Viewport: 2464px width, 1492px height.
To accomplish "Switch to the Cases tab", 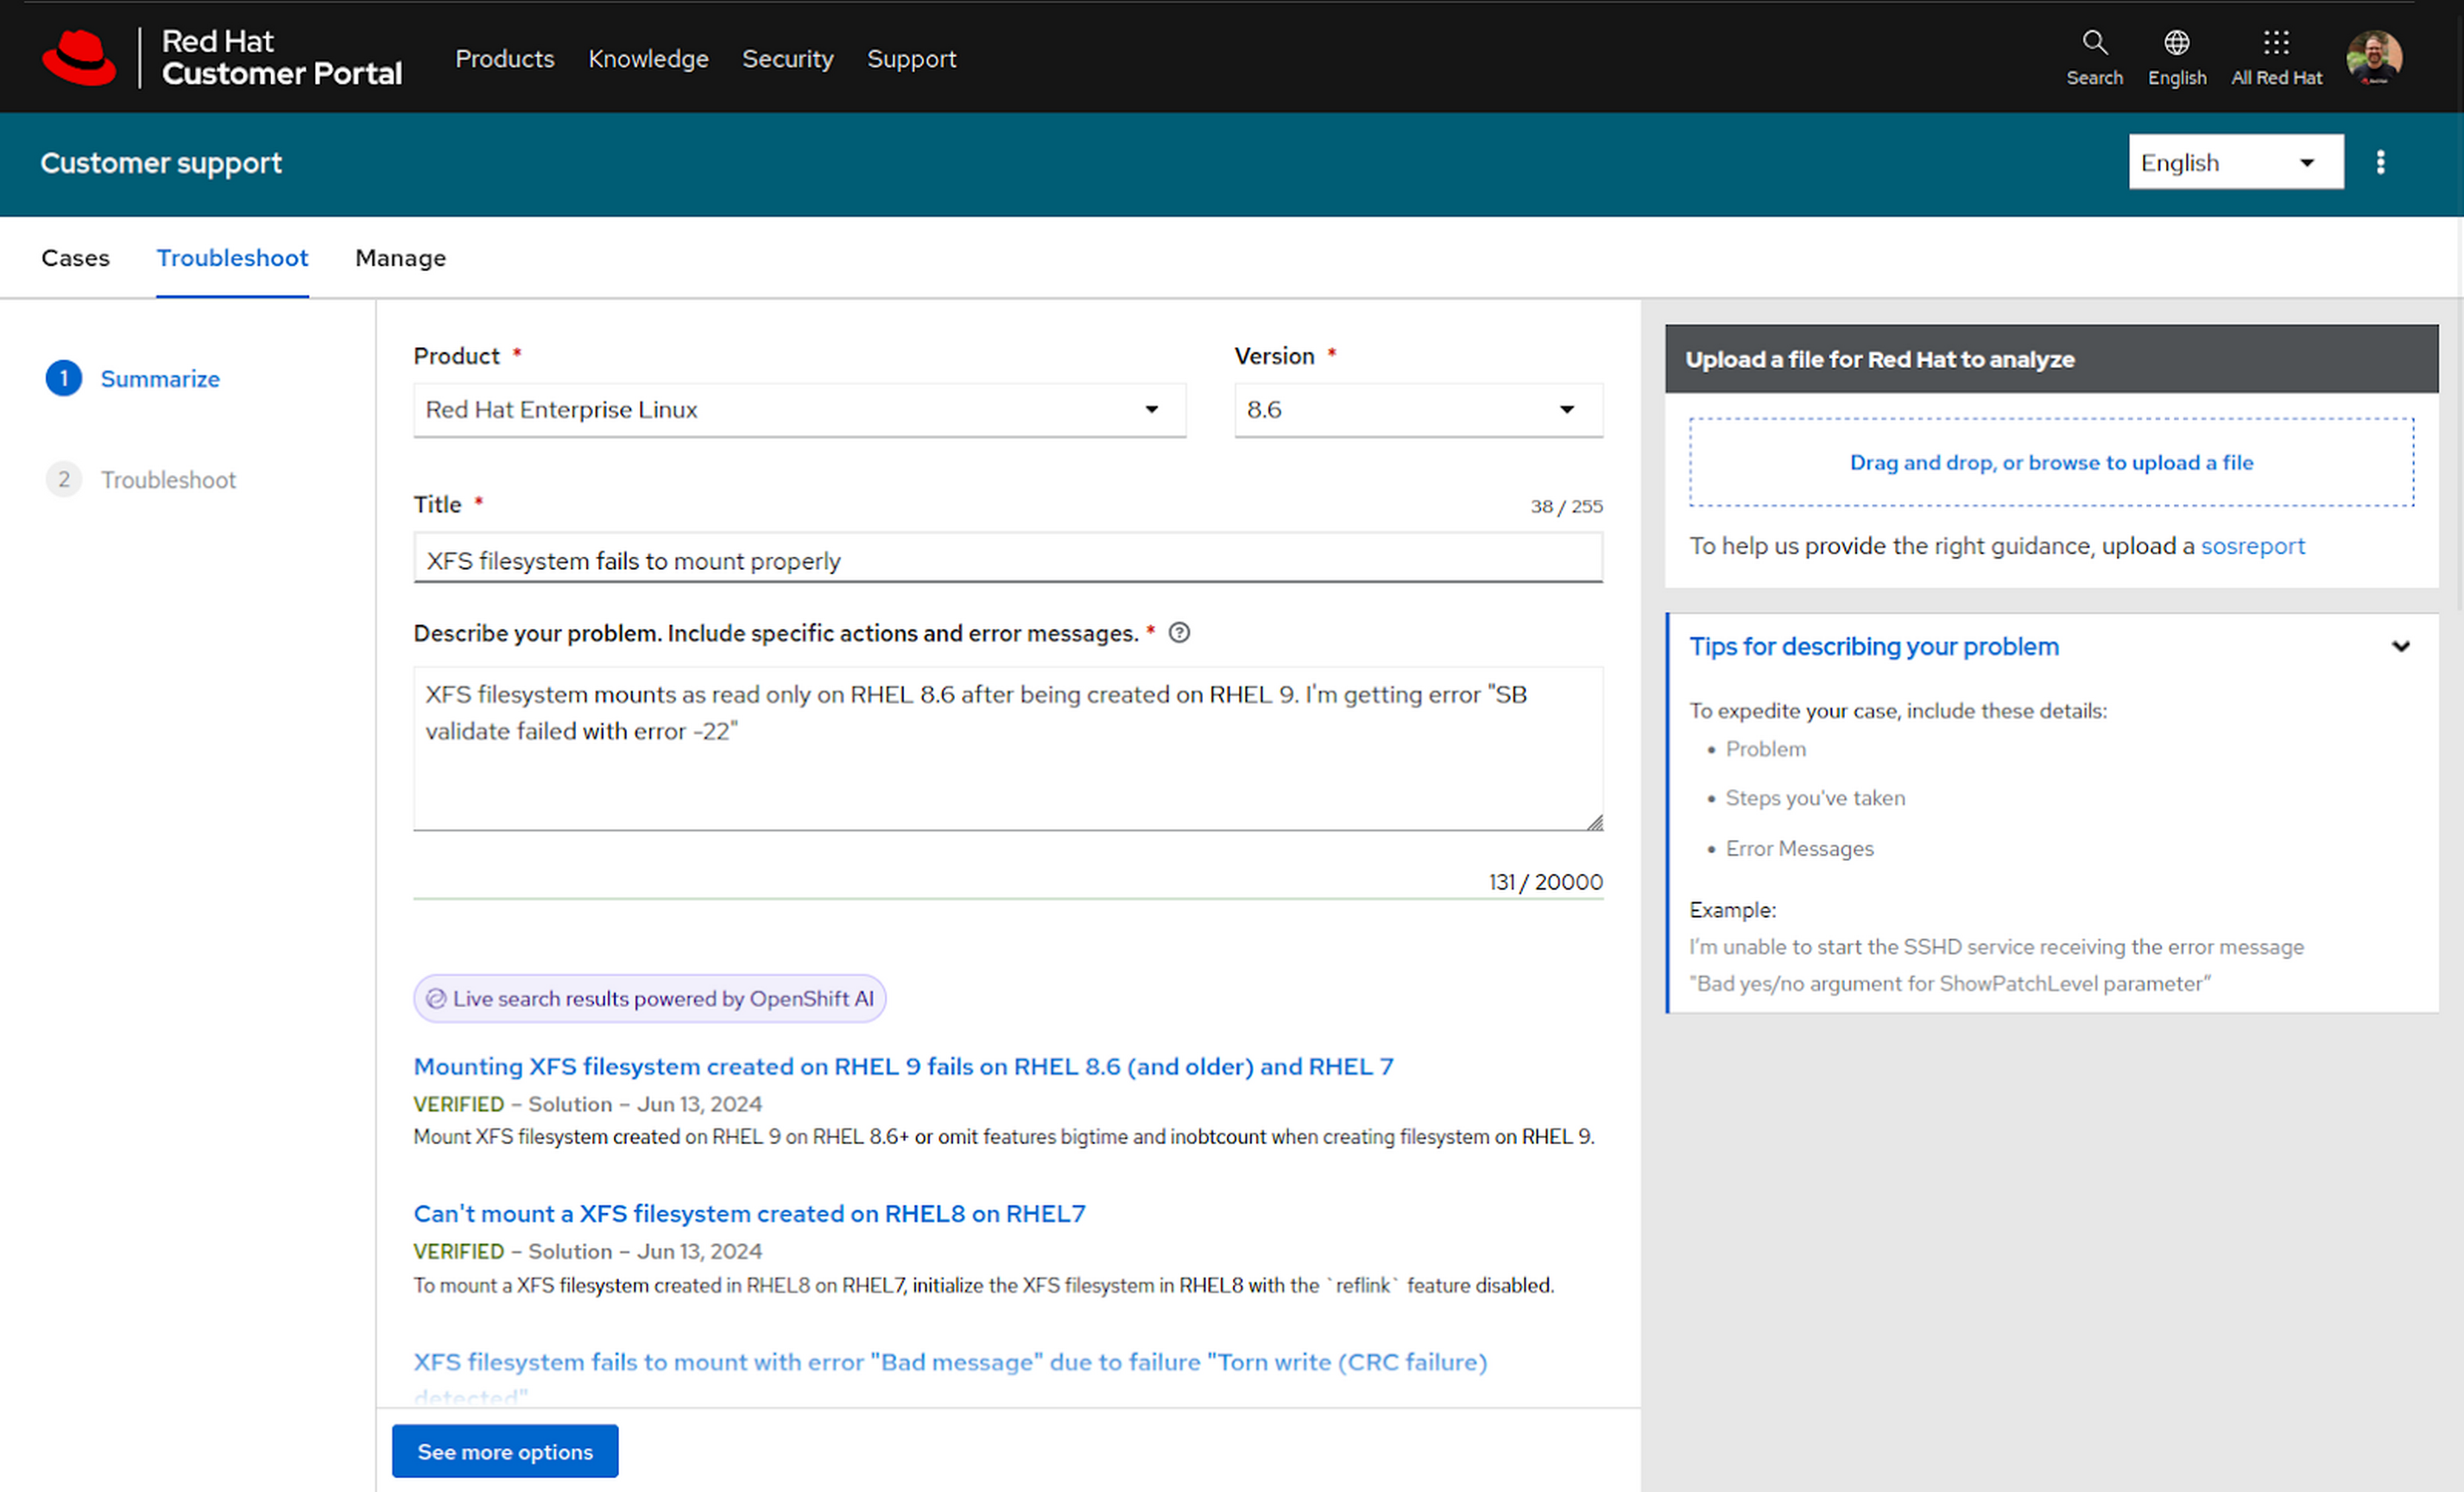I will click(75, 258).
